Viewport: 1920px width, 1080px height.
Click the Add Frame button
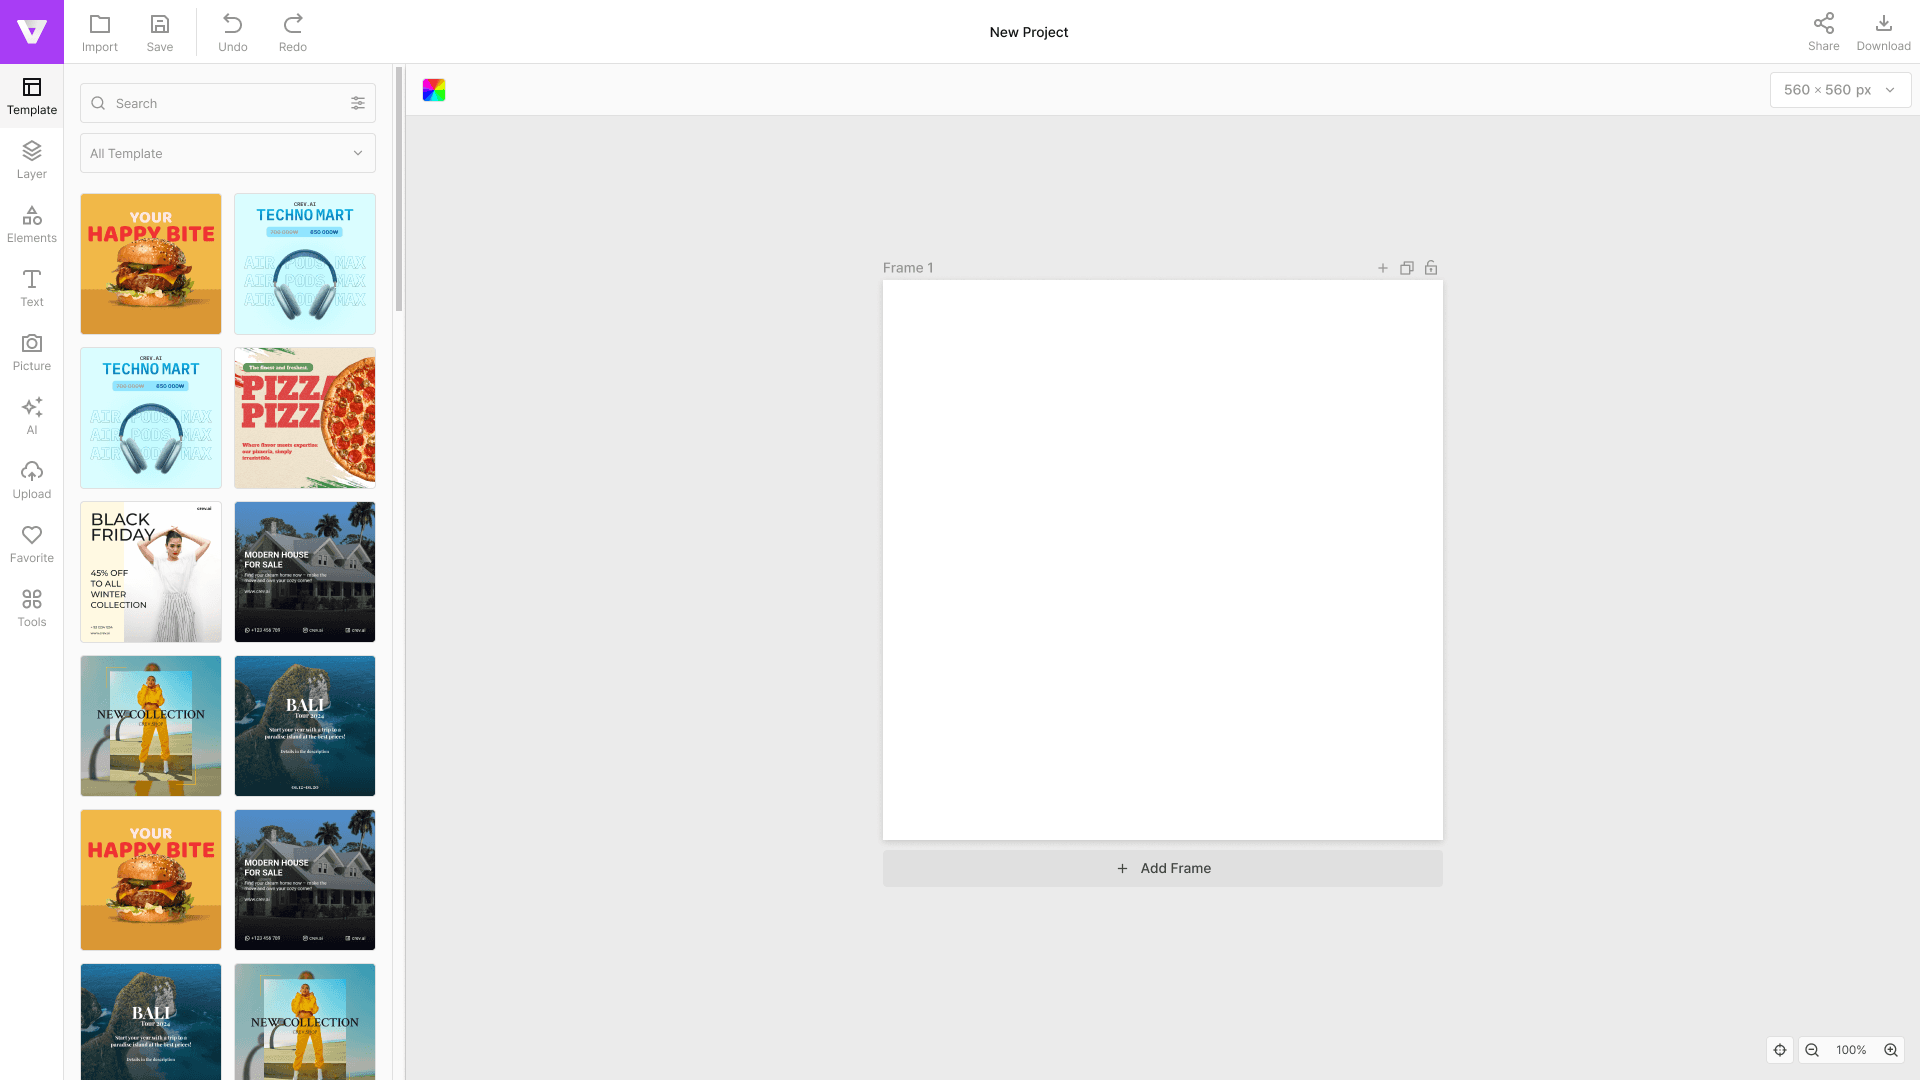point(1162,868)
